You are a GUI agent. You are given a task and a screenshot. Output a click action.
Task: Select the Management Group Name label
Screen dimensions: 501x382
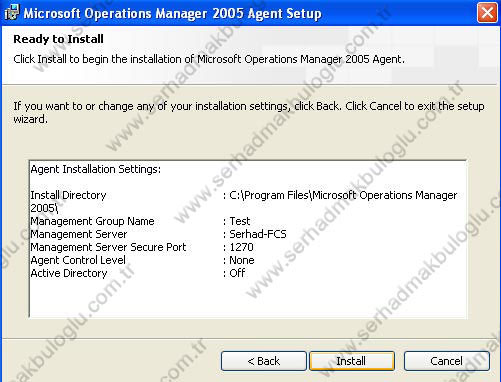point(92,221)
